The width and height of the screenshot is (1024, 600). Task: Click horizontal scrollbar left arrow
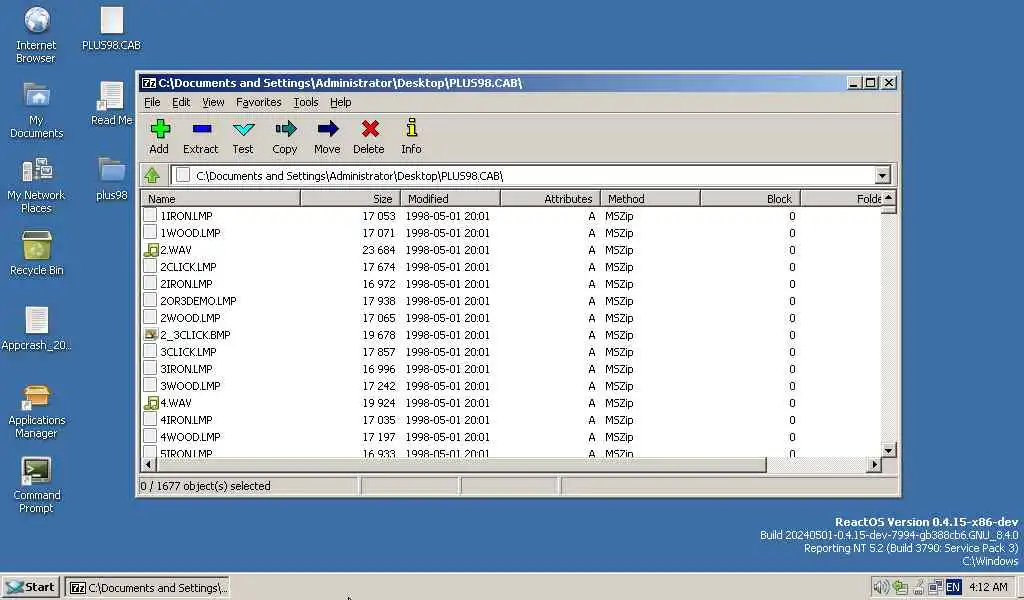coord(149,464)
